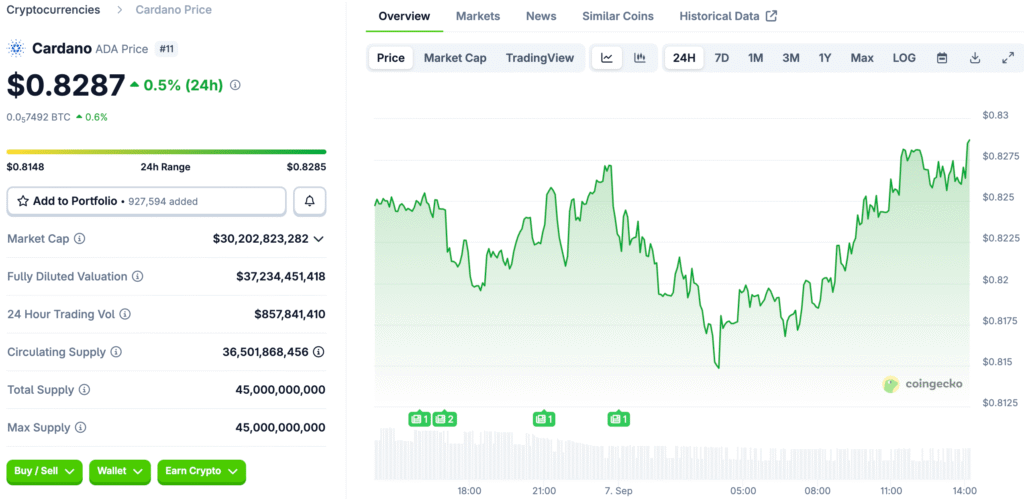This screenshot has width=1024, height=499.
Task: Open the Overview tab
Action: (x=404, y=16)
